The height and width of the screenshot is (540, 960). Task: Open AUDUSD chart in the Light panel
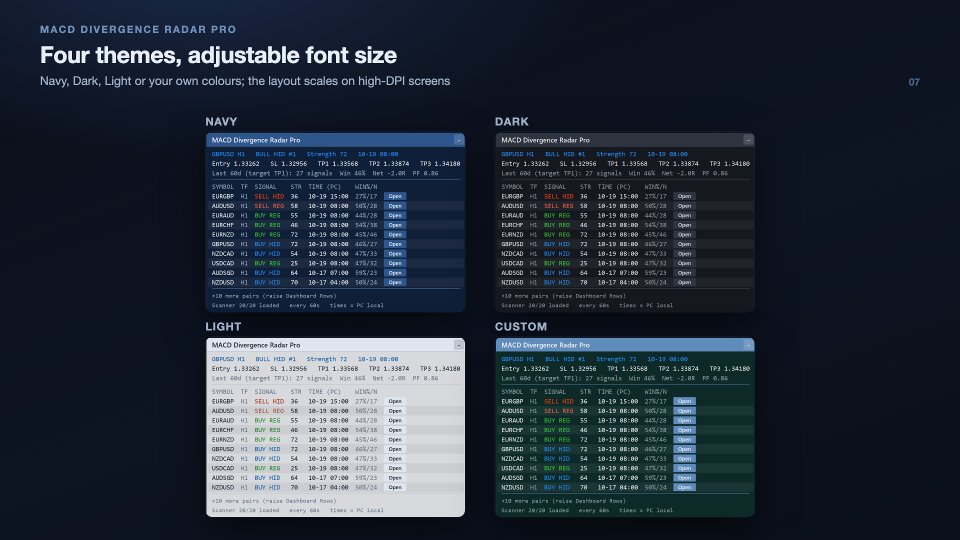pos(395,411)
